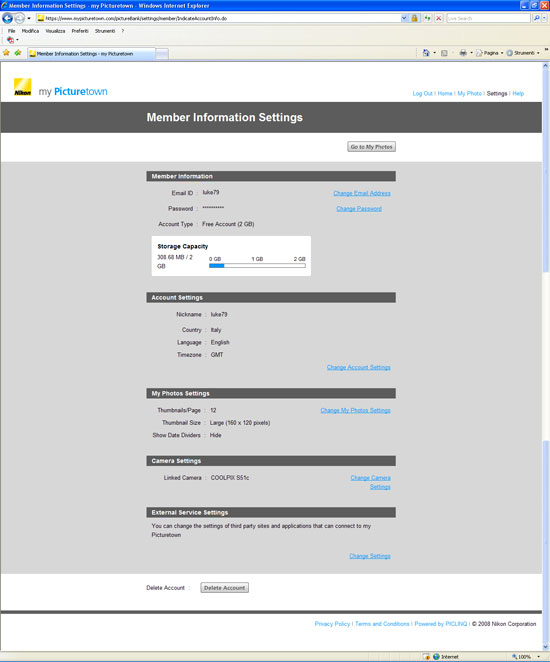
Task: Click the storage capacity progress bar
Action: pos(257,266)
